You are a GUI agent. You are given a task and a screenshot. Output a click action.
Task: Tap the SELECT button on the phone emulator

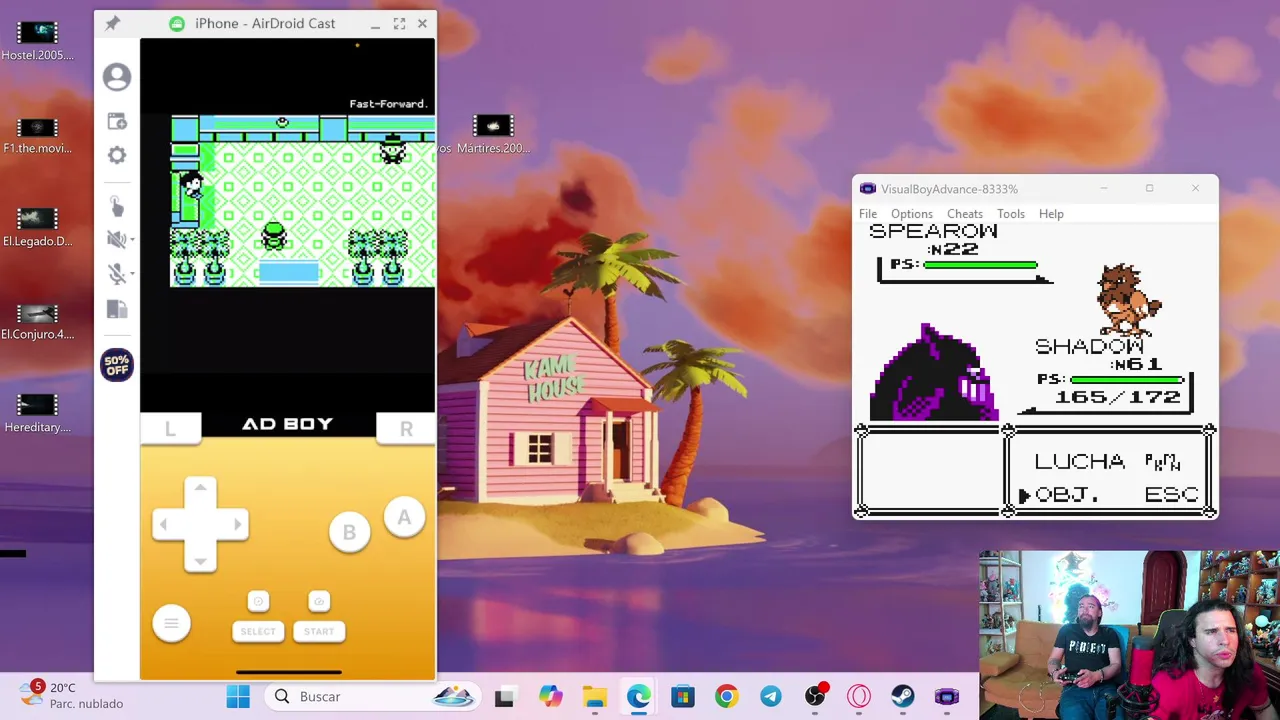[x=258, y=631]
